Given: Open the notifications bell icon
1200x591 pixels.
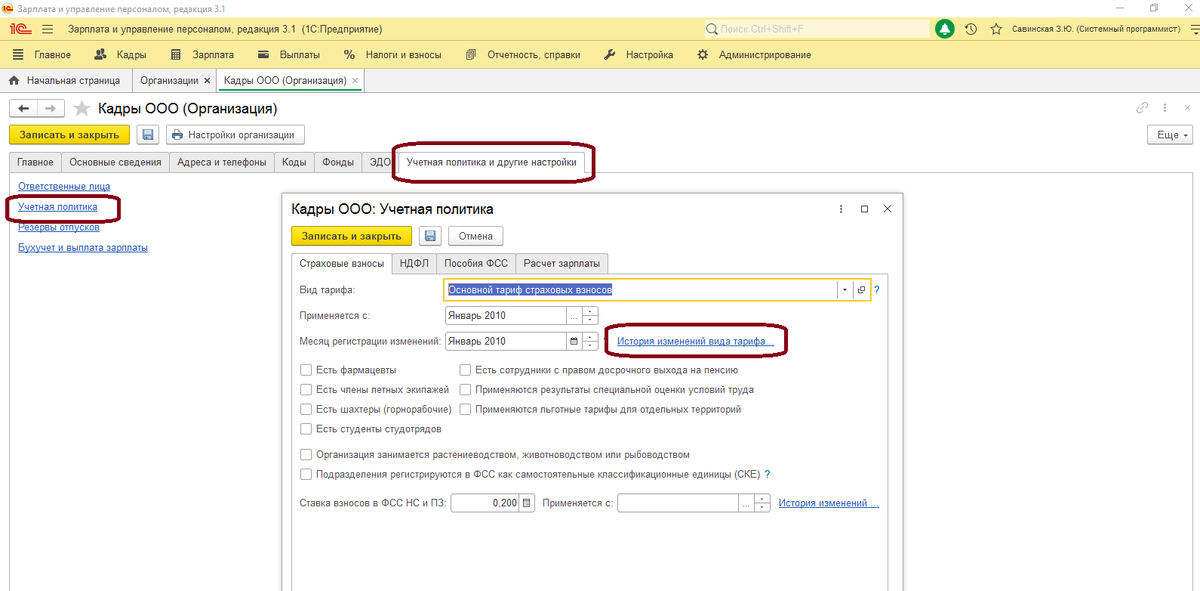Looking at the screenshot, I should tap(945, 29).
